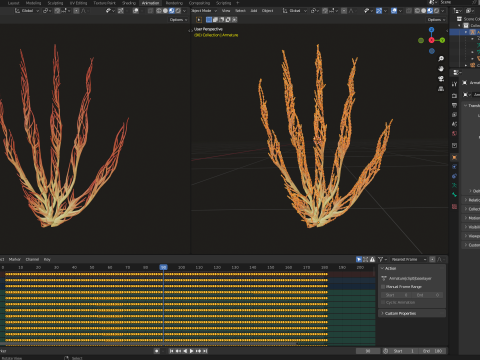Screen dimensions: 480x360
Task: Open the Object menu in right viewport header
Action: (x=267, y=11)
